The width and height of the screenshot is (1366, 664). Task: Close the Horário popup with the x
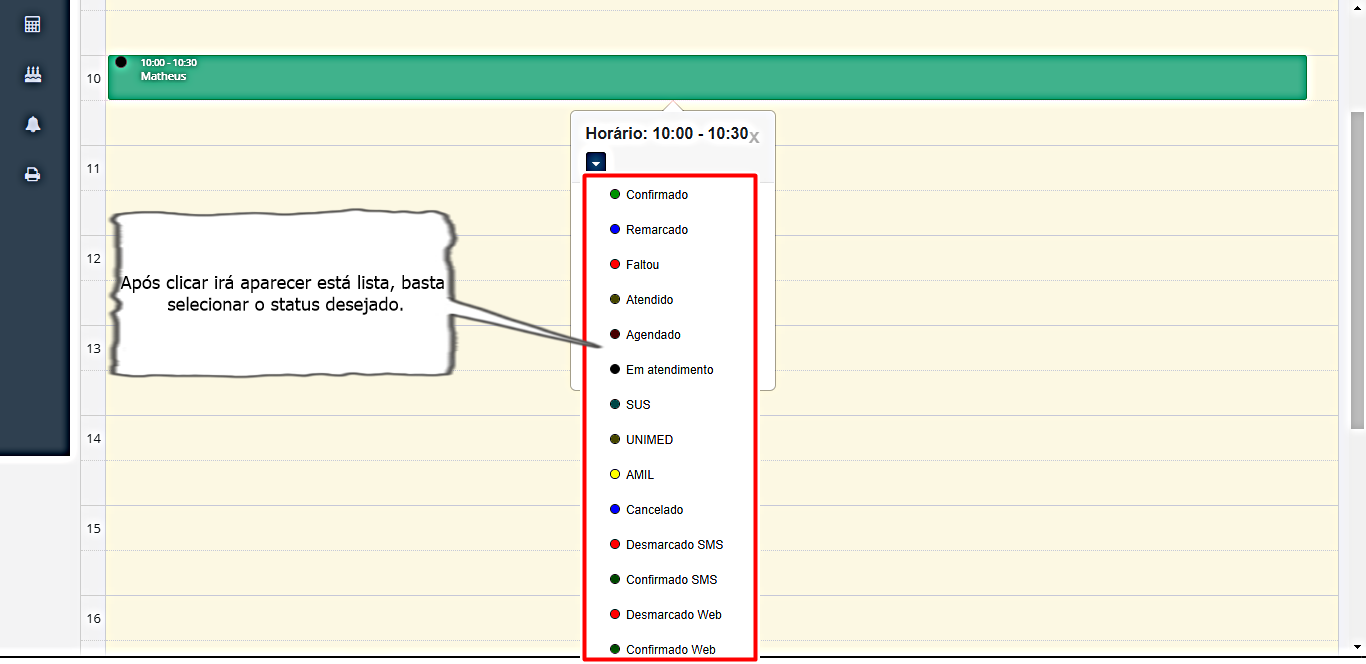coord(754,138)
